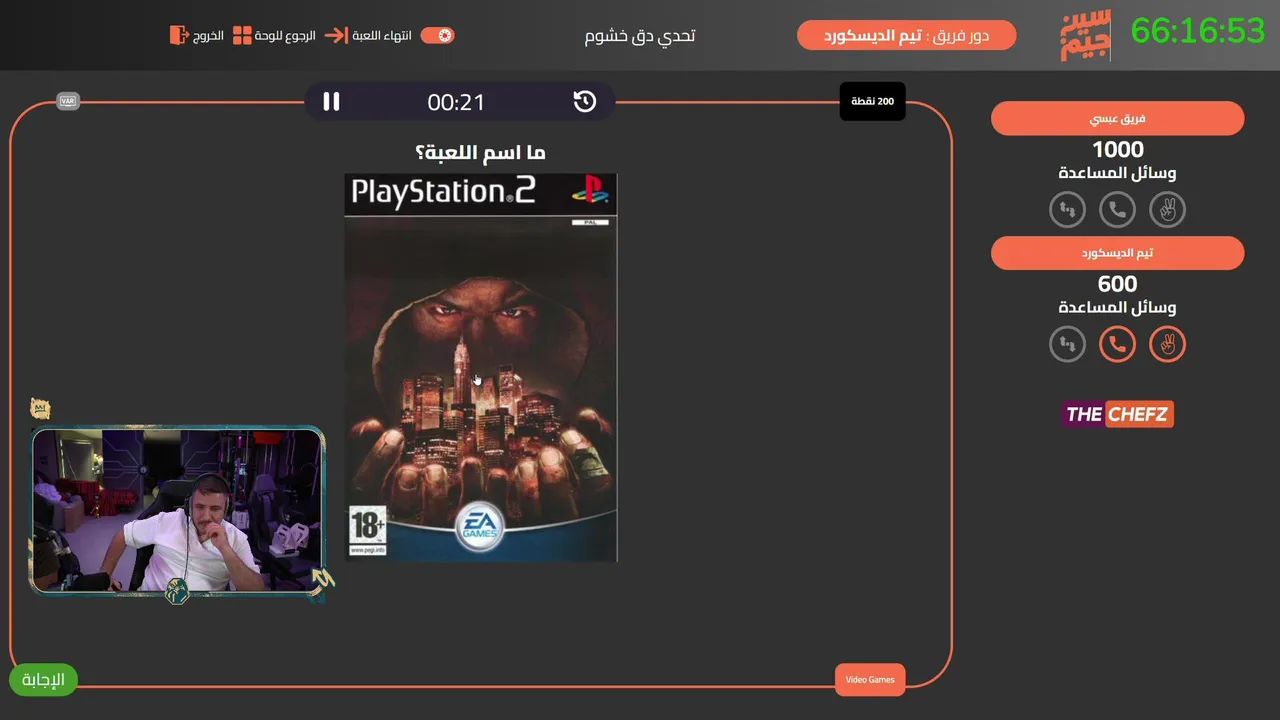The height and width of the screenshot is (720, 1280).
Task: Select الرجوع للوحة to return to board
Action: tap(285, 35)
